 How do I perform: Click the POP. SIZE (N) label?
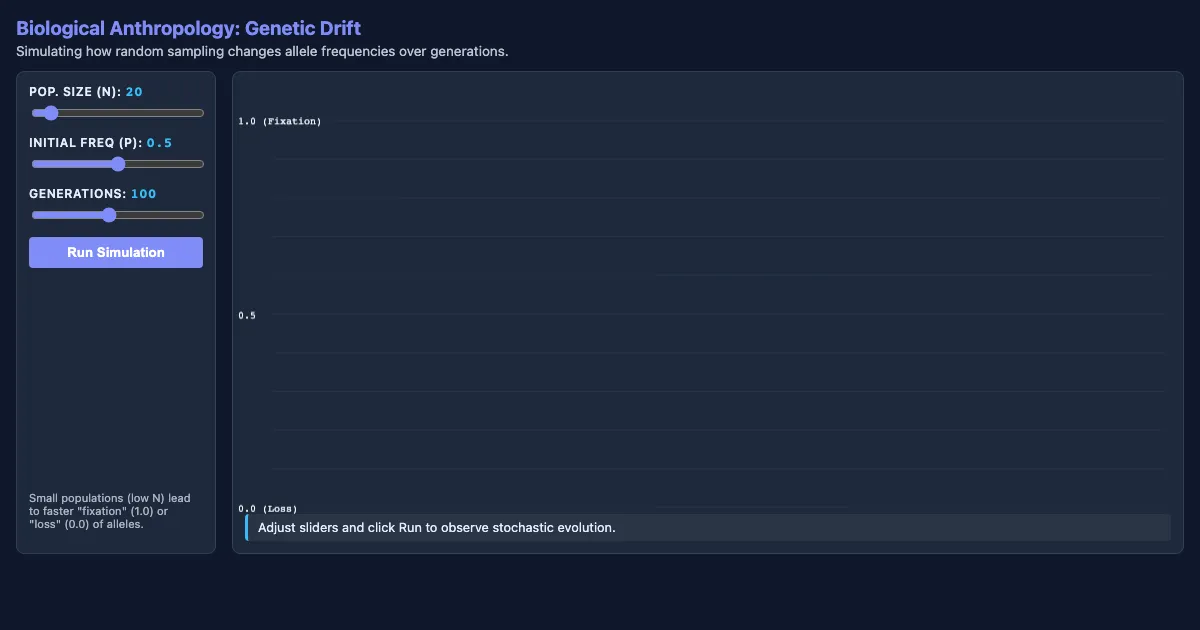point(75,92)
